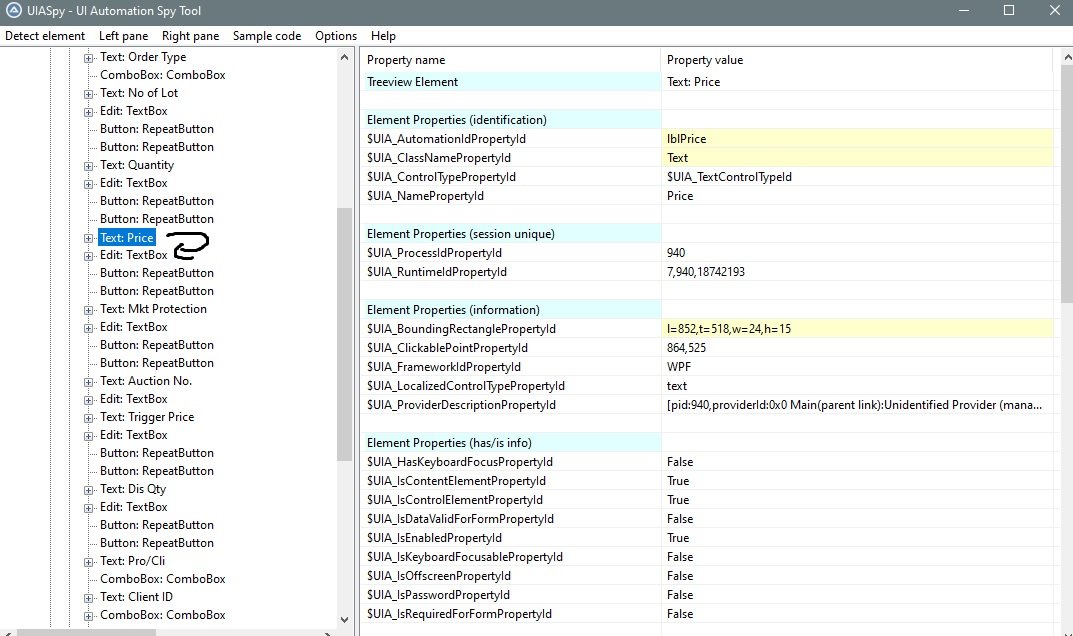The image size is (1073, 636).
Task: Select Text: Pro/Cli tree item
Action: click(133, 561)
